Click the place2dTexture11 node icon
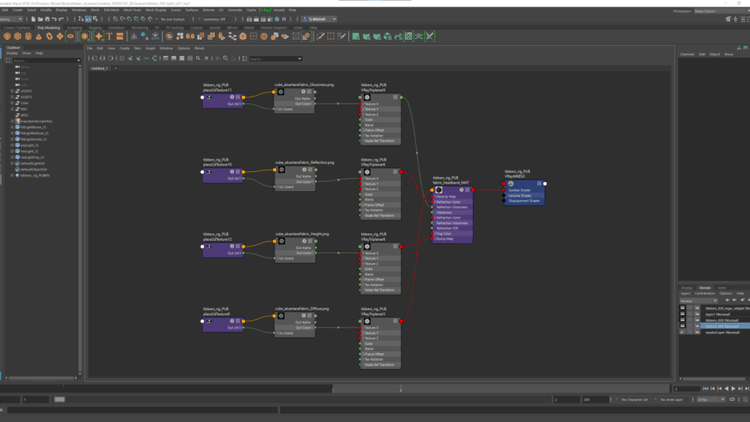Screen dimensions: 750x422 click(209, 97)
